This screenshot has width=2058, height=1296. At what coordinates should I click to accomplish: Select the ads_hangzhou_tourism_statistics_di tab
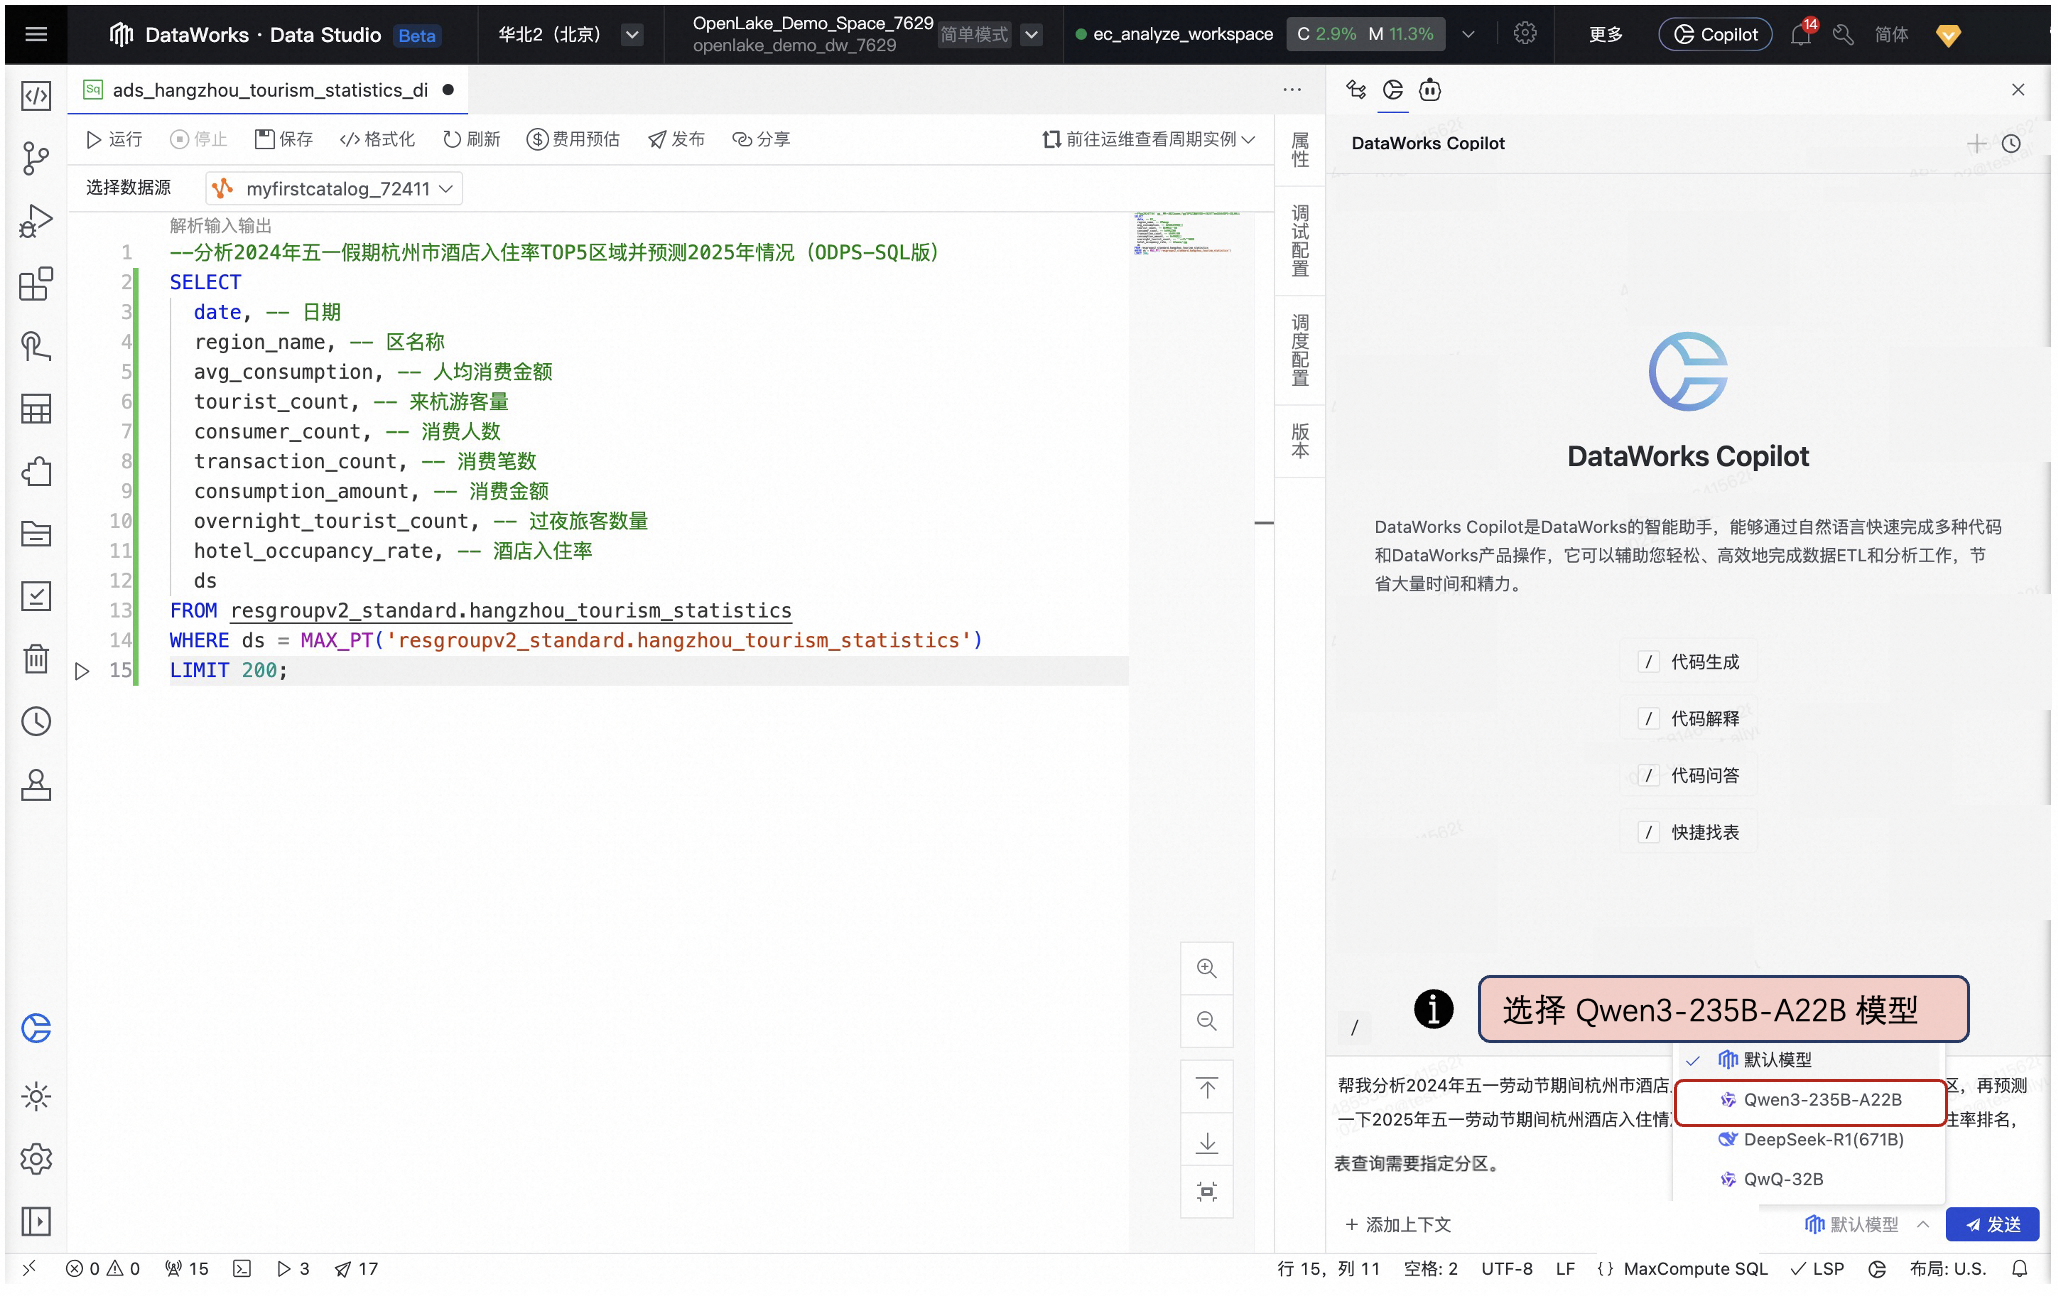(269, 90)
